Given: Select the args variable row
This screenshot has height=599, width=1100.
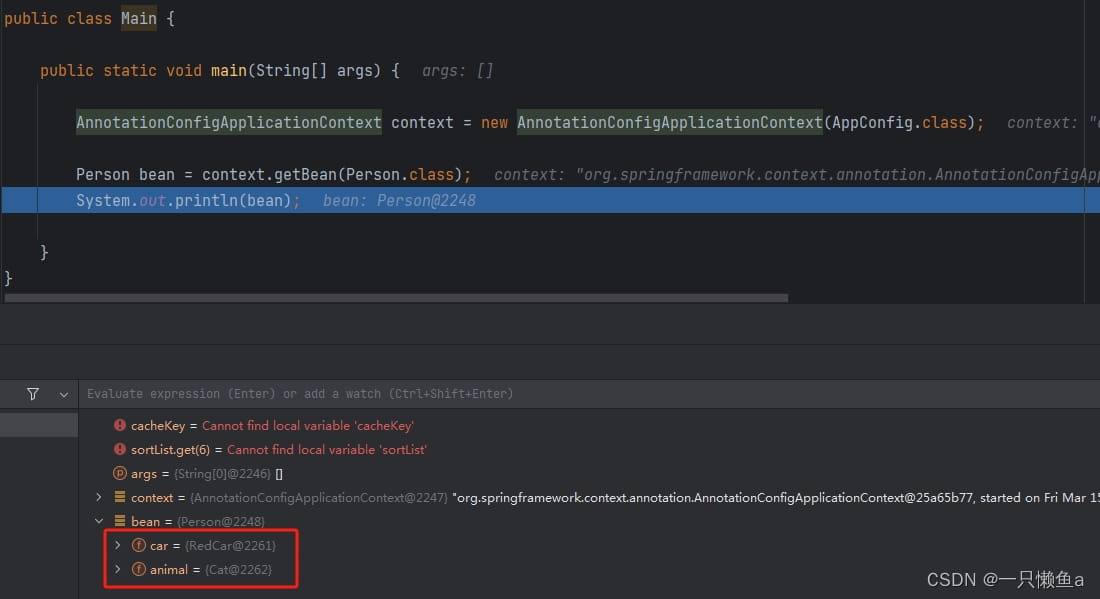Looking at the screenshot, I should point(589,473).
